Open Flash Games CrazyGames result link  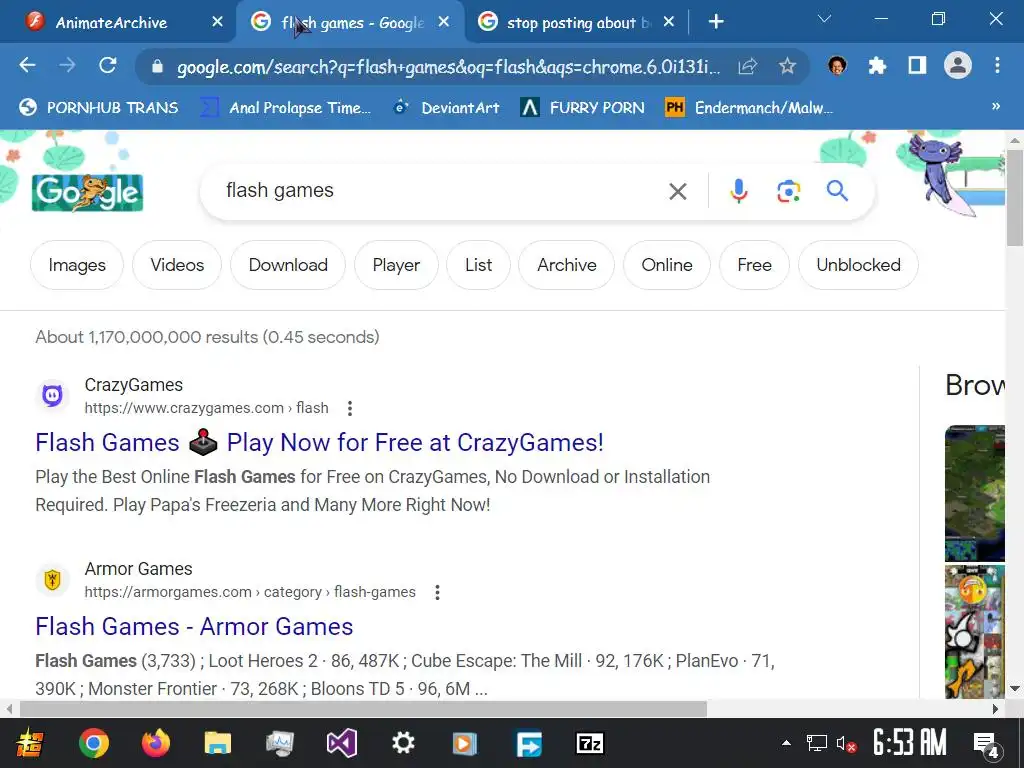[319, 443]
